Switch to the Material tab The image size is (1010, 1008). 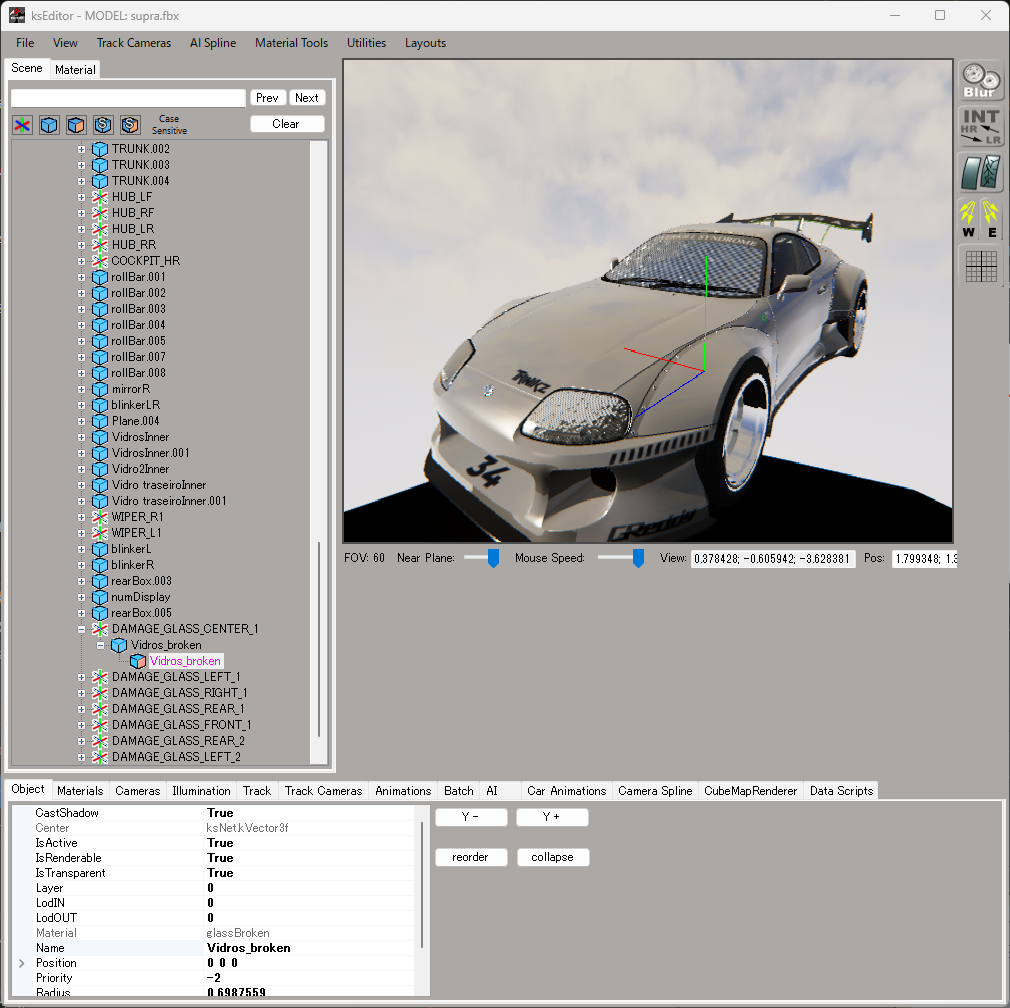pos(75,70)
